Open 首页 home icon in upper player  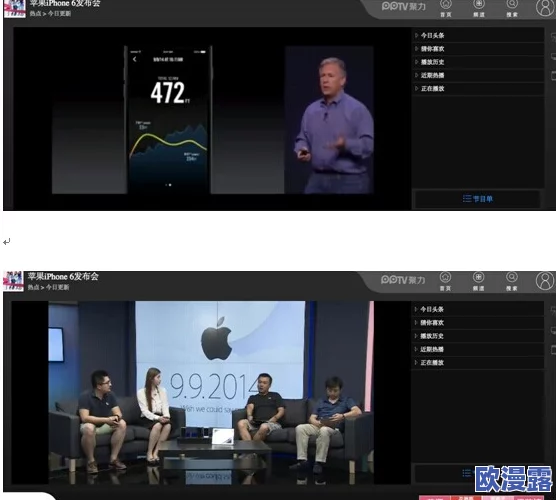(446, 8)
